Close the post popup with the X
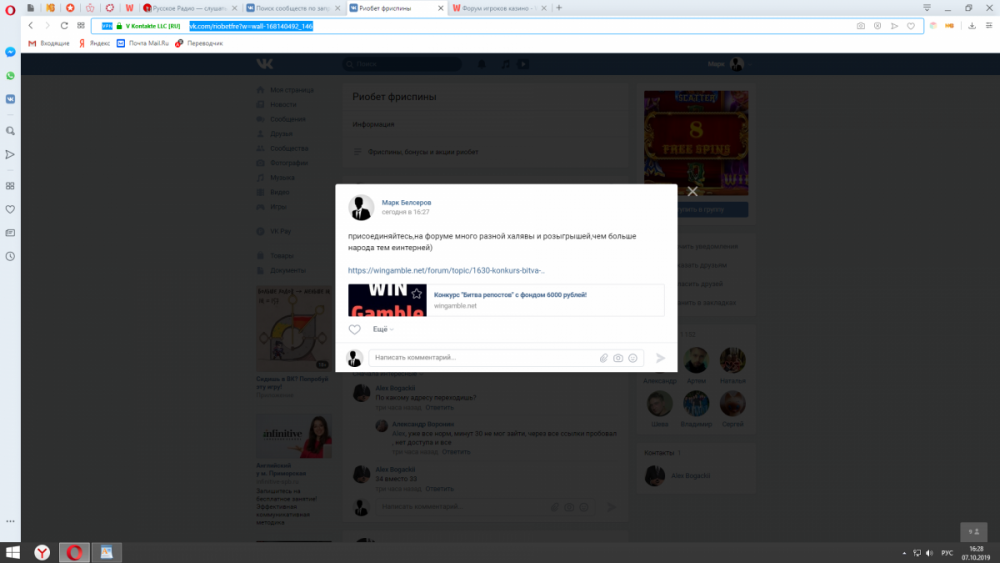The image size is (1000, 563). tap(692, 191)
